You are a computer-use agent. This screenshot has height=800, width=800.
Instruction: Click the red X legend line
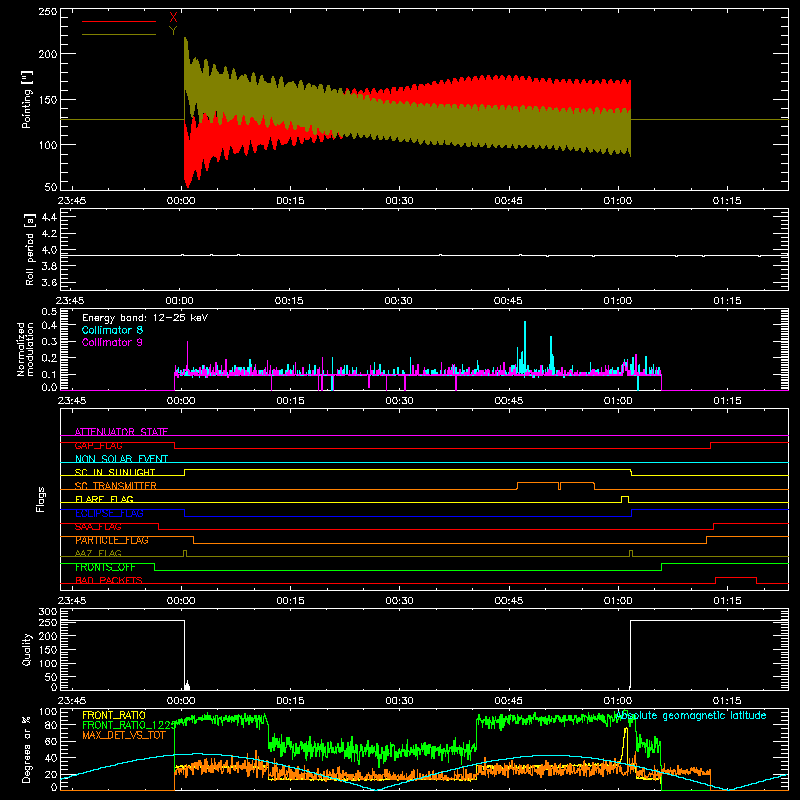(x=119, y=21)
